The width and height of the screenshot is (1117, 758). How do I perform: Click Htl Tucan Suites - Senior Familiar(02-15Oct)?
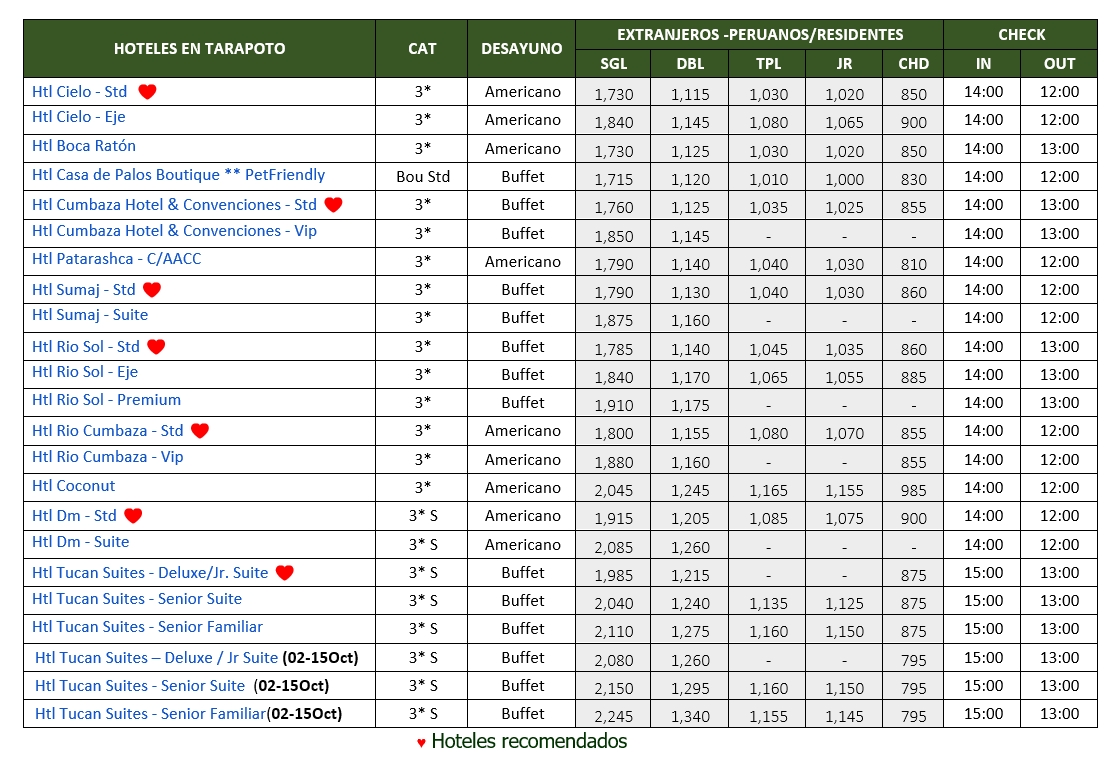189,714
